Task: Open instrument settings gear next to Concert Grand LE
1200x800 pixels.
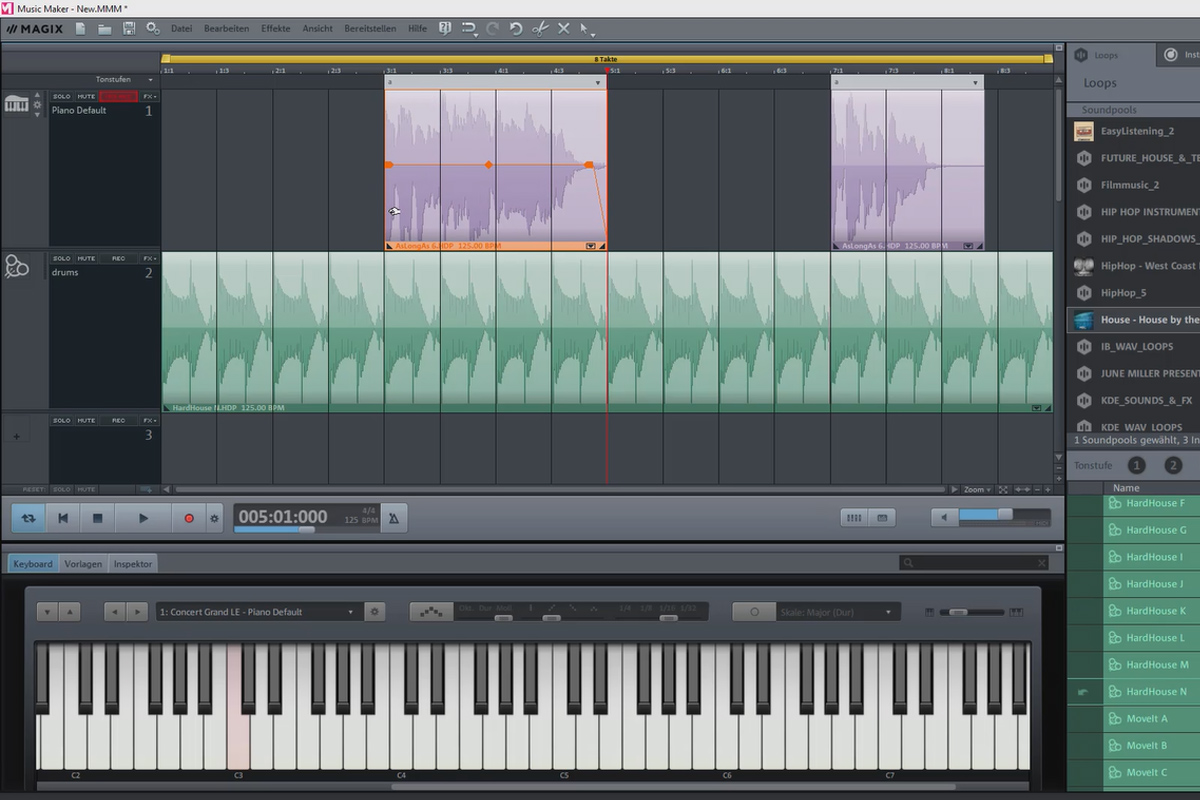Action: pos(375,612)
